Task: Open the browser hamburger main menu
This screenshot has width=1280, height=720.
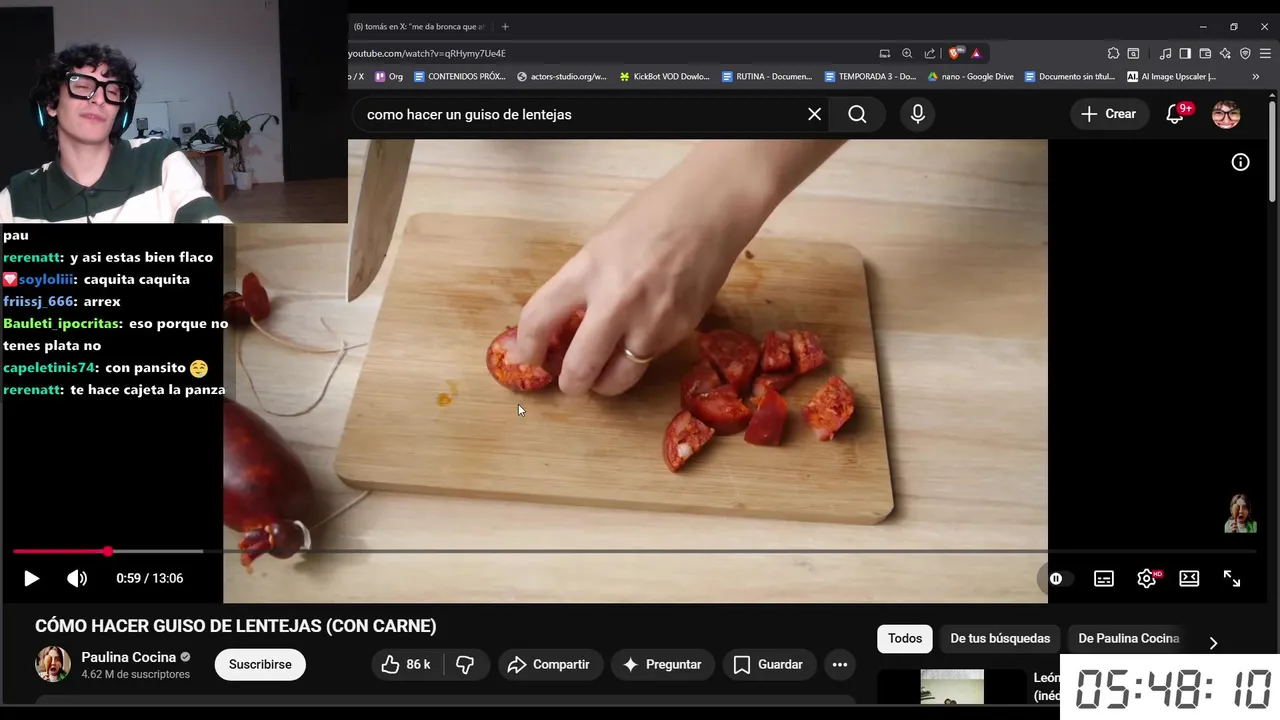Action: click(x=1266, y=53)
